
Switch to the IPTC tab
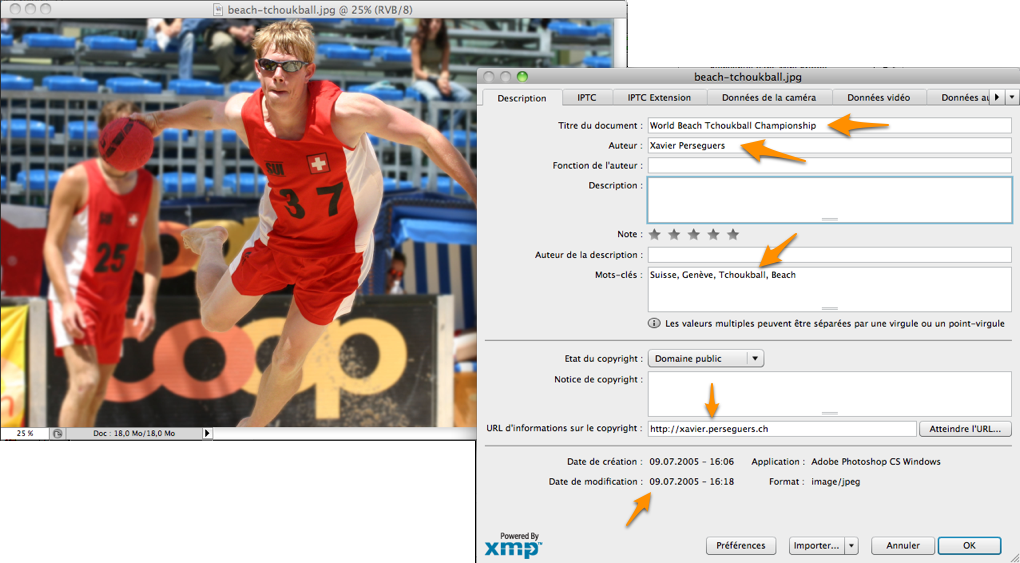[x=584, y=98]
